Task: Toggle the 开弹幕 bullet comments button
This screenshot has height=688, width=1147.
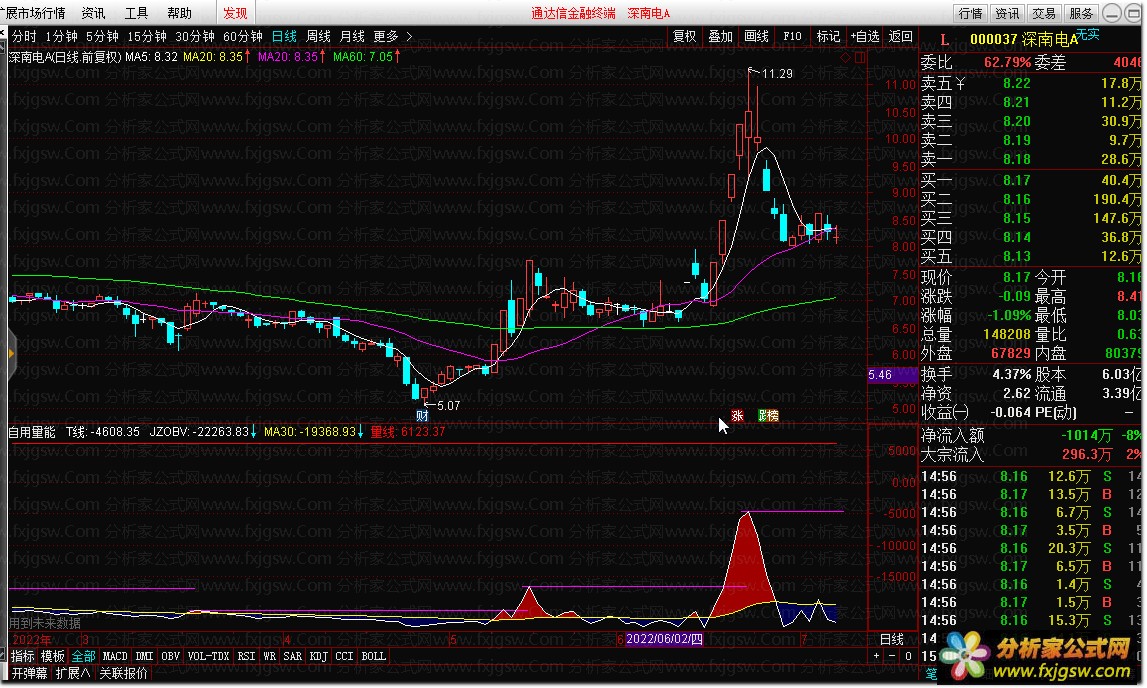Action: pos(29,673)
